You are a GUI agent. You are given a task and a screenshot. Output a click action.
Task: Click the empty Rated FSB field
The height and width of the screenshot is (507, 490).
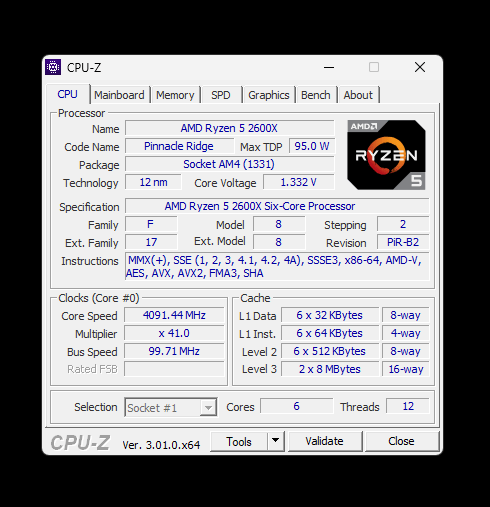[x=174, y=369]
